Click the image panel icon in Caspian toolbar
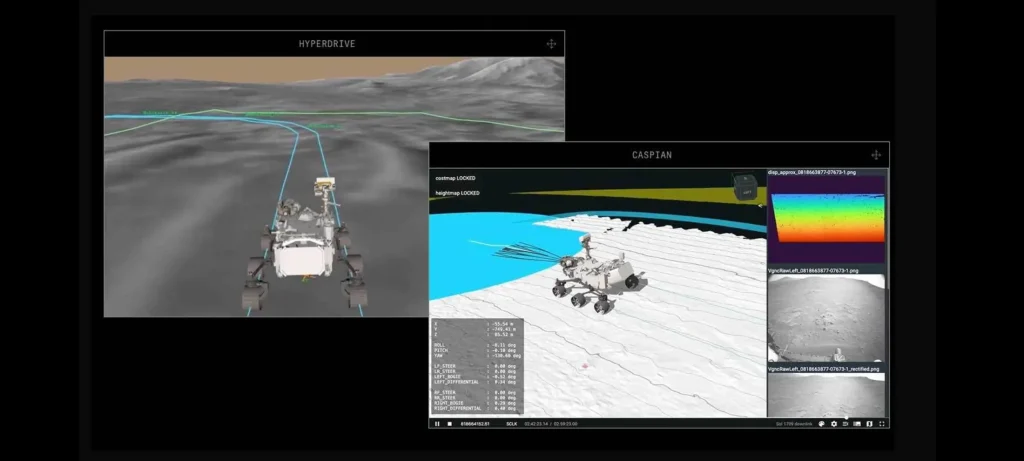Viewport: 1024px width, 461px height. pos(857,424)
